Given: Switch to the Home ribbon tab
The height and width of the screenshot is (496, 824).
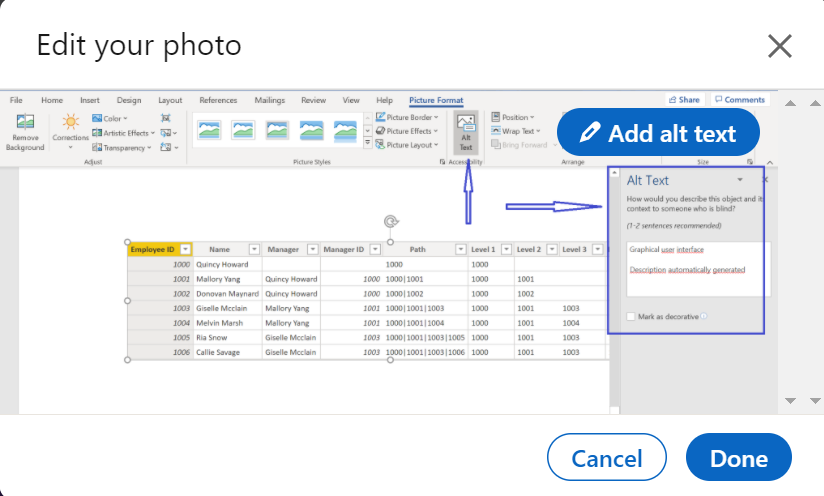Looking at the screenshot, I should tap(52, 100).
